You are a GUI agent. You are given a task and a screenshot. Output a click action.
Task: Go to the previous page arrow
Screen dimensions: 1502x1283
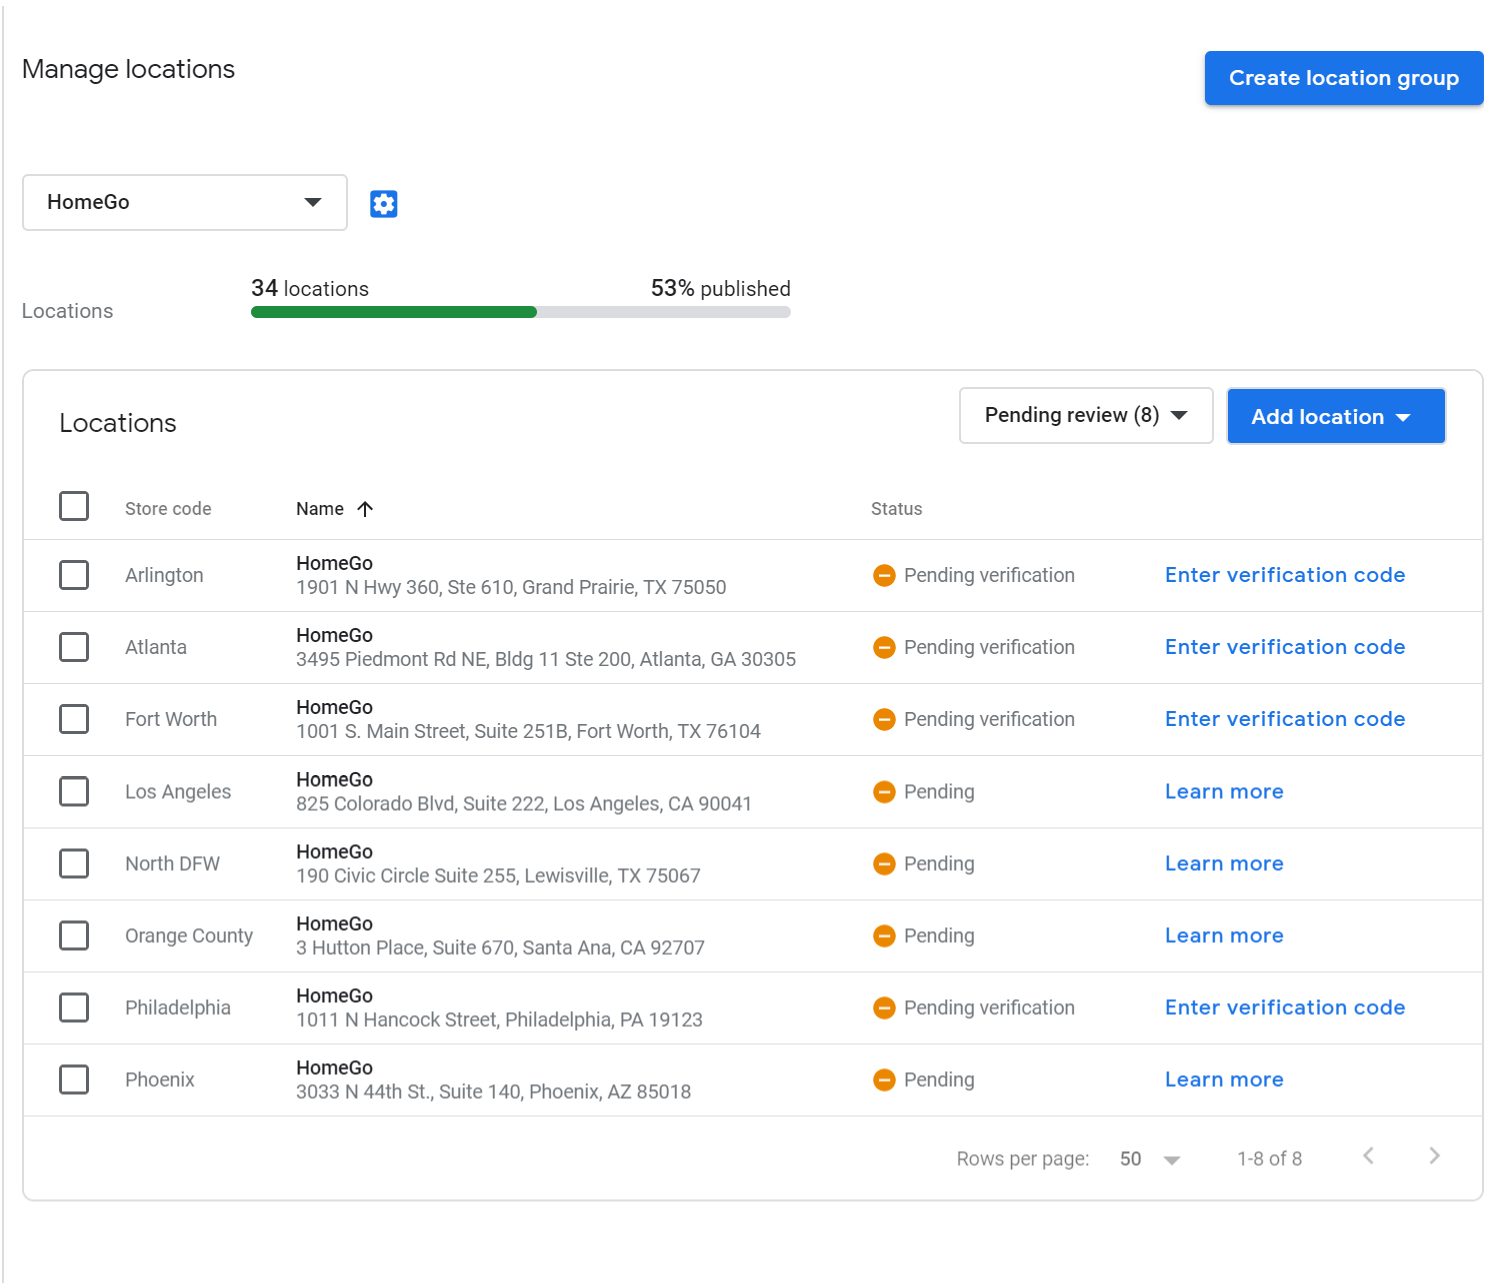(1368, 1156)
